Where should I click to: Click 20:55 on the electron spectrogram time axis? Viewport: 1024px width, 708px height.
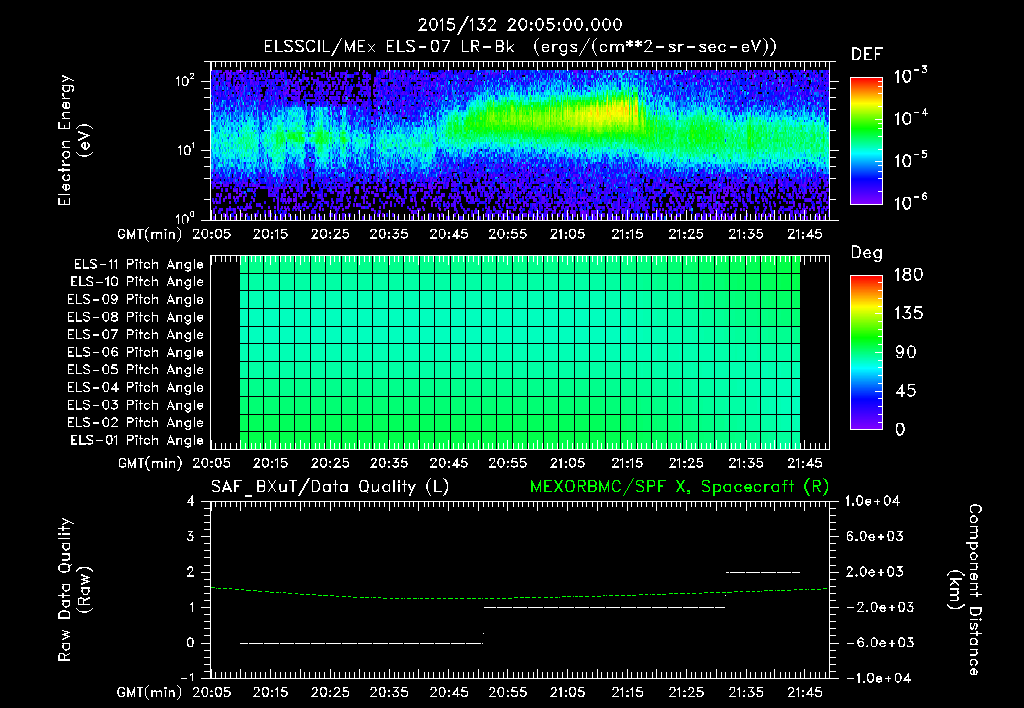507,234
